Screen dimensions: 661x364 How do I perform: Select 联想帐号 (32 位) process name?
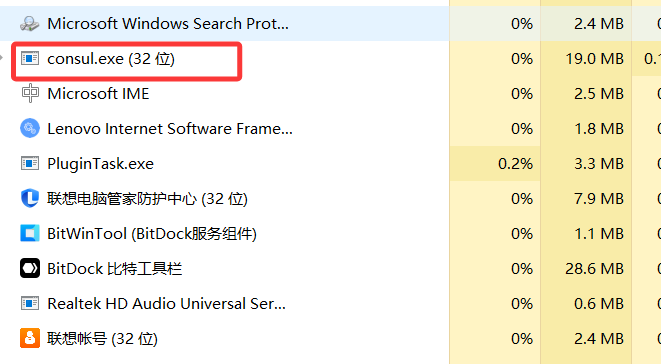(102, 339)
